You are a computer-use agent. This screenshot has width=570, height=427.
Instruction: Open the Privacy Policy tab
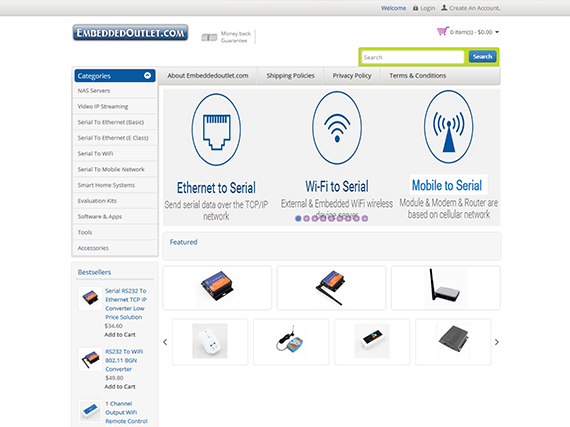(x=352, y=76)
